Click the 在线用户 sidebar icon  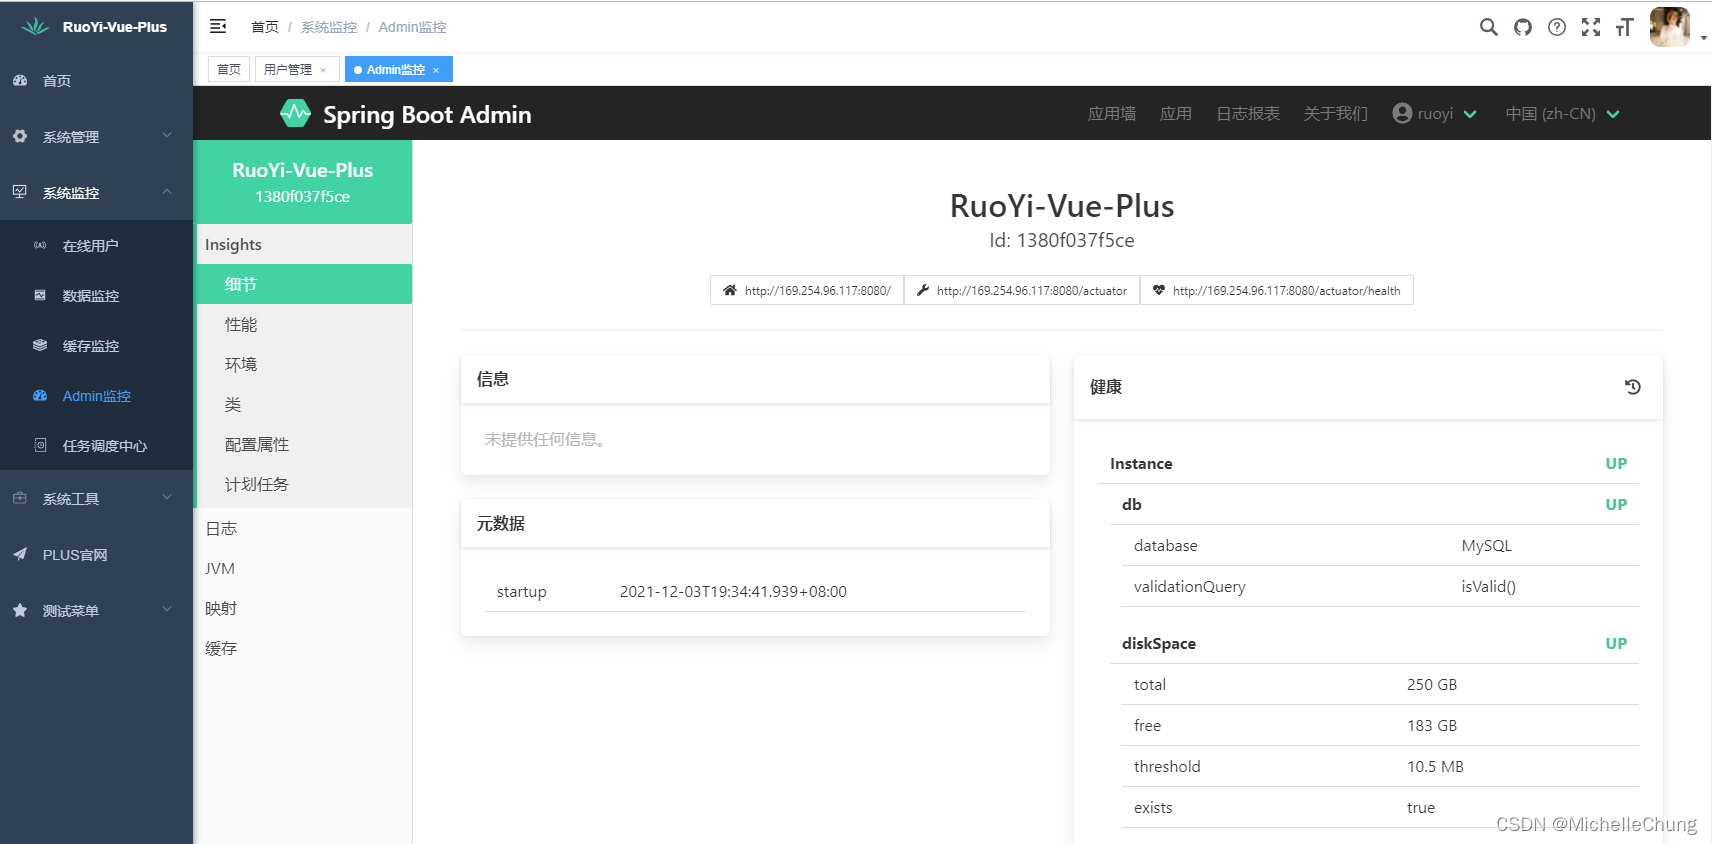pyautogui.click(x=40, y=245)
